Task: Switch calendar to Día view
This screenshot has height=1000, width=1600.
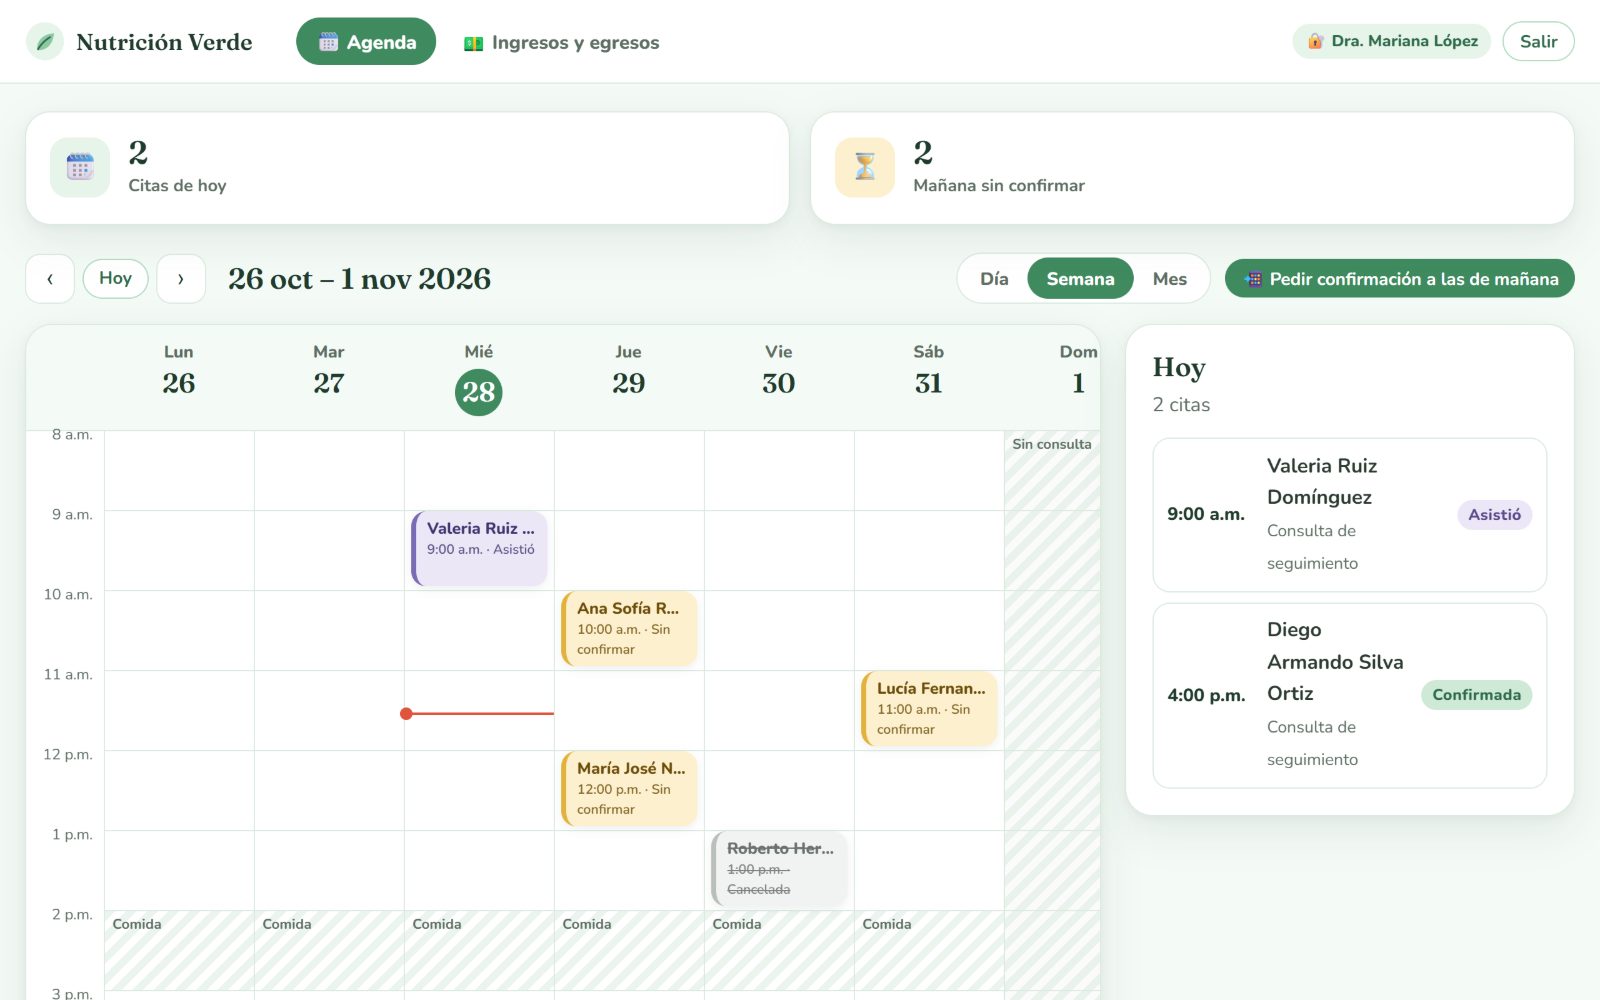Action: (994, 279)
